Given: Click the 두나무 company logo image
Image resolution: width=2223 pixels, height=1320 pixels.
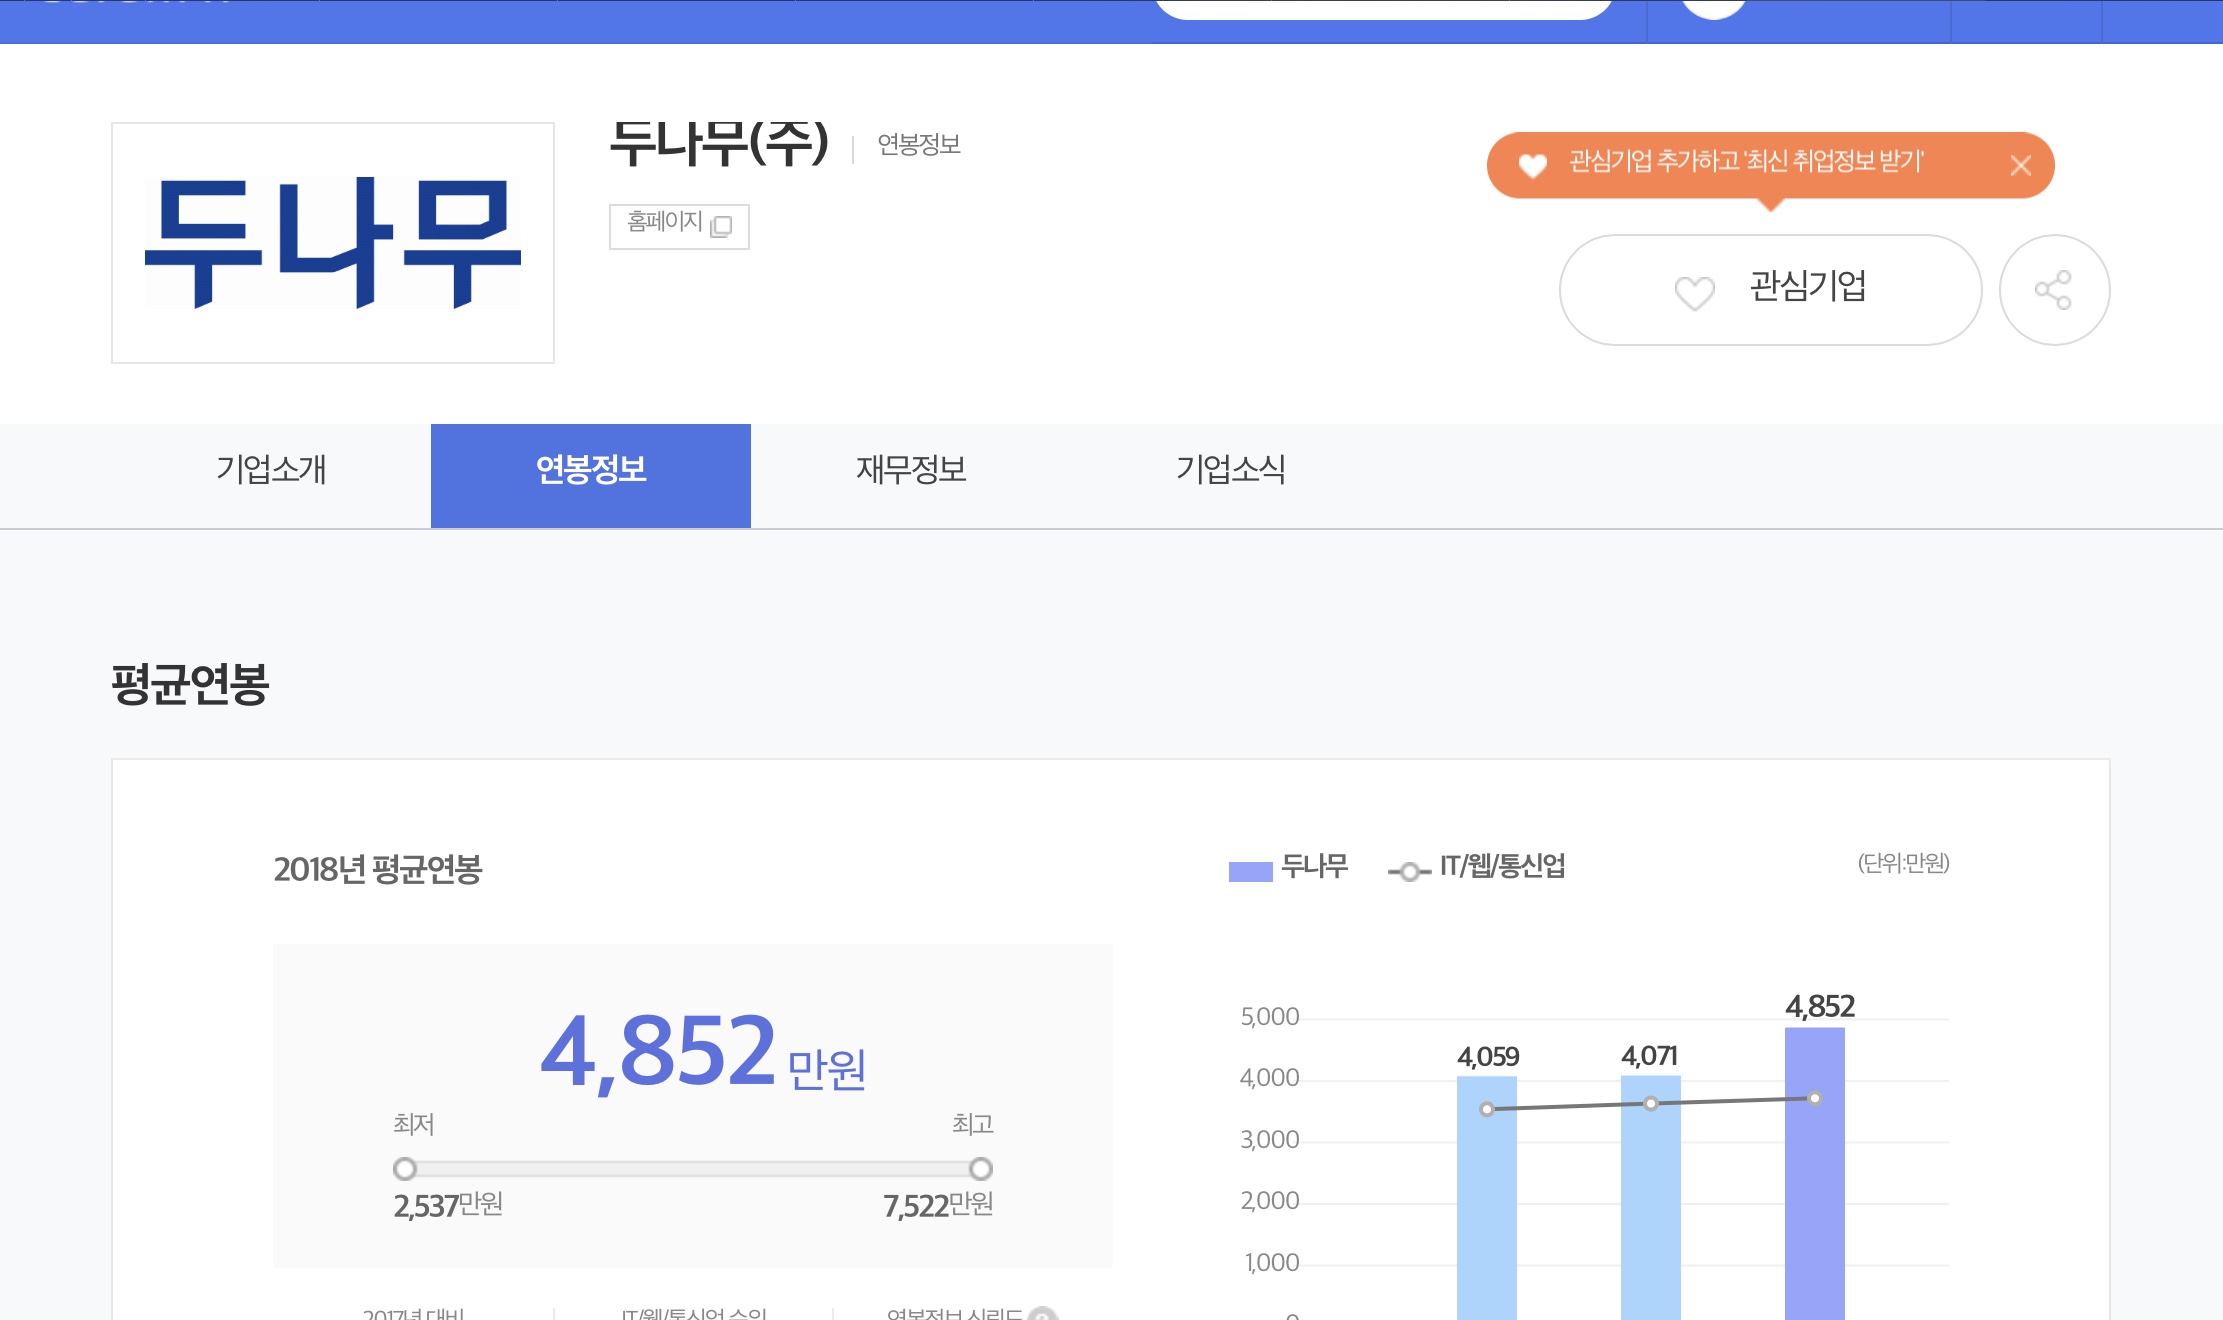Looking at the screenshot, I should coord(333,243).
